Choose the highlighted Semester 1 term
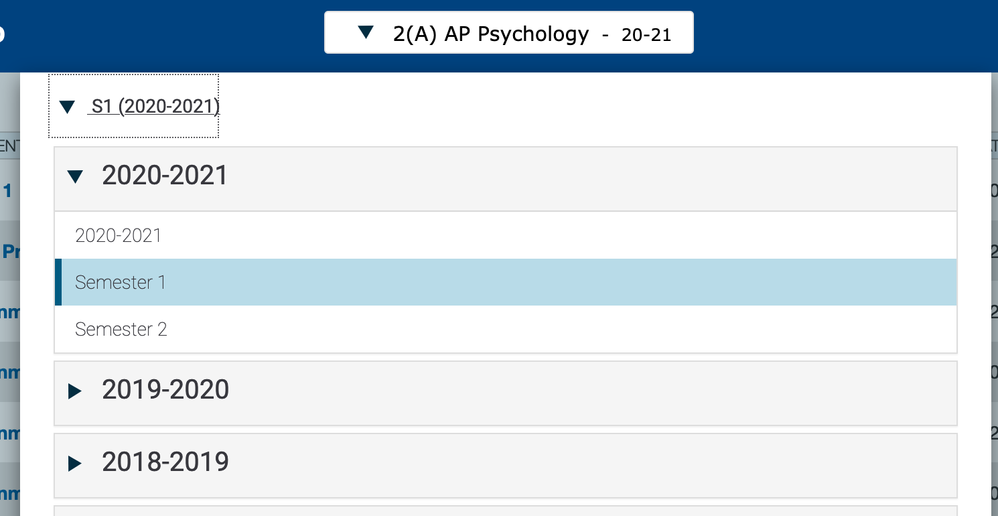The width and height of the screenshot is (998, 516). click(x=120, y=282)
